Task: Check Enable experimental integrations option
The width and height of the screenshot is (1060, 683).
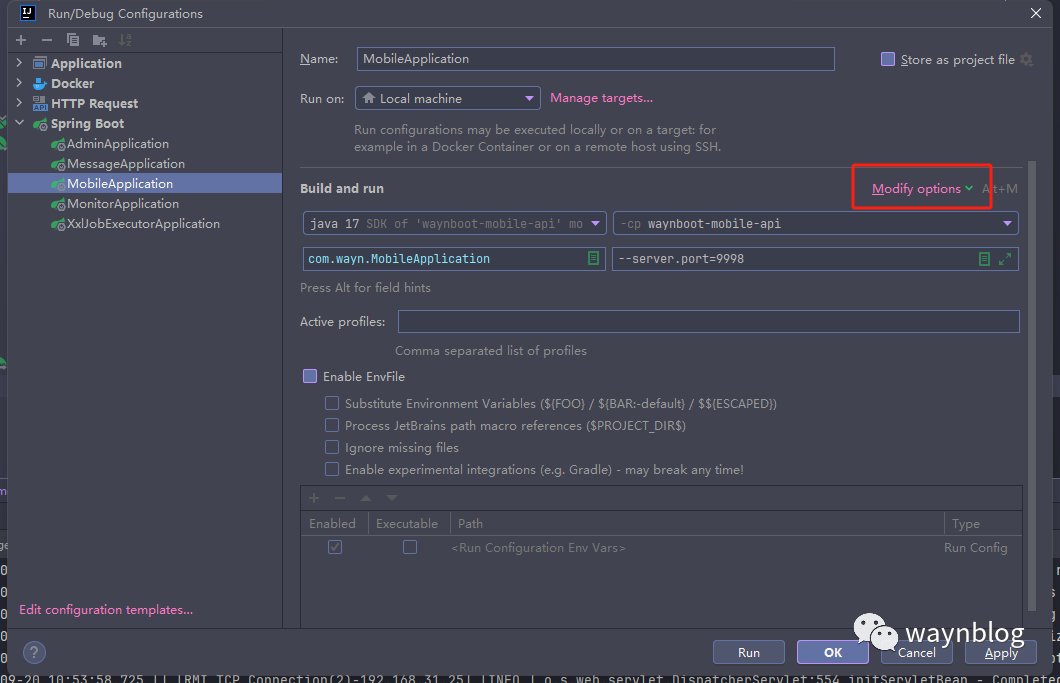Action: (332, 469)
